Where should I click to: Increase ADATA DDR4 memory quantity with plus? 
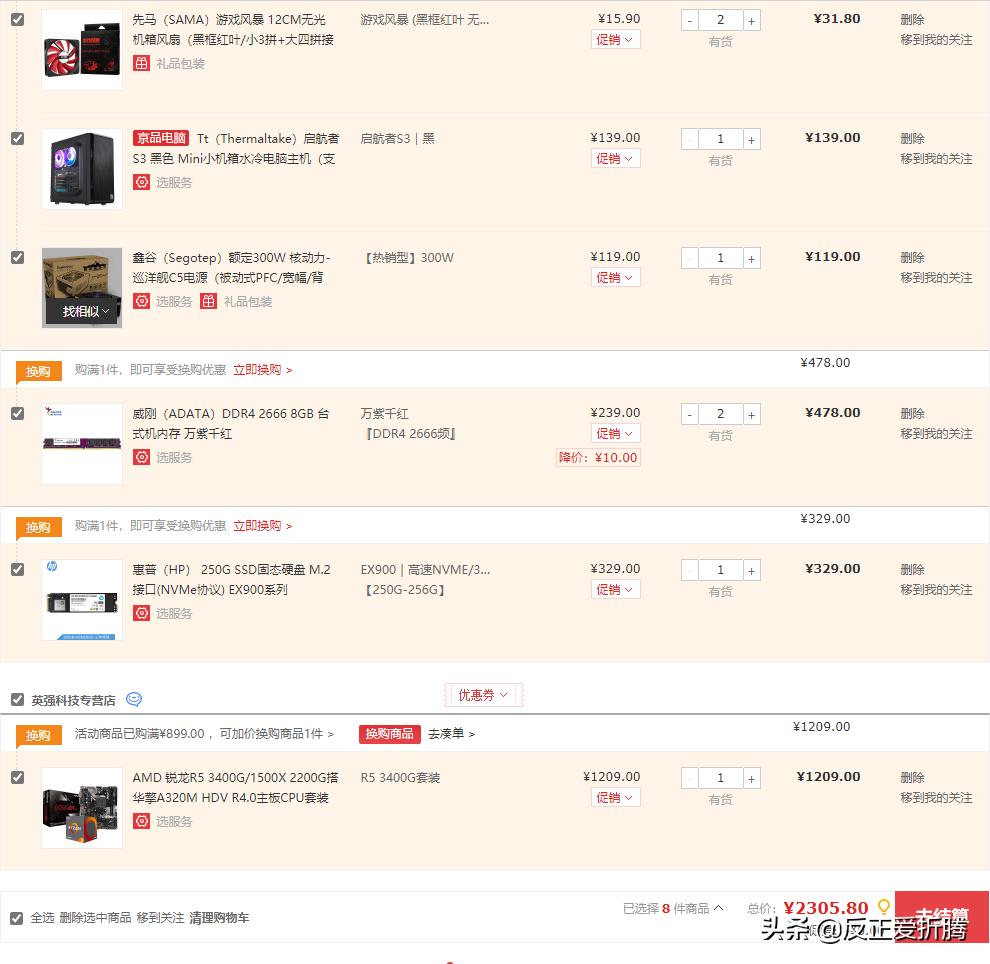[751, 415]
